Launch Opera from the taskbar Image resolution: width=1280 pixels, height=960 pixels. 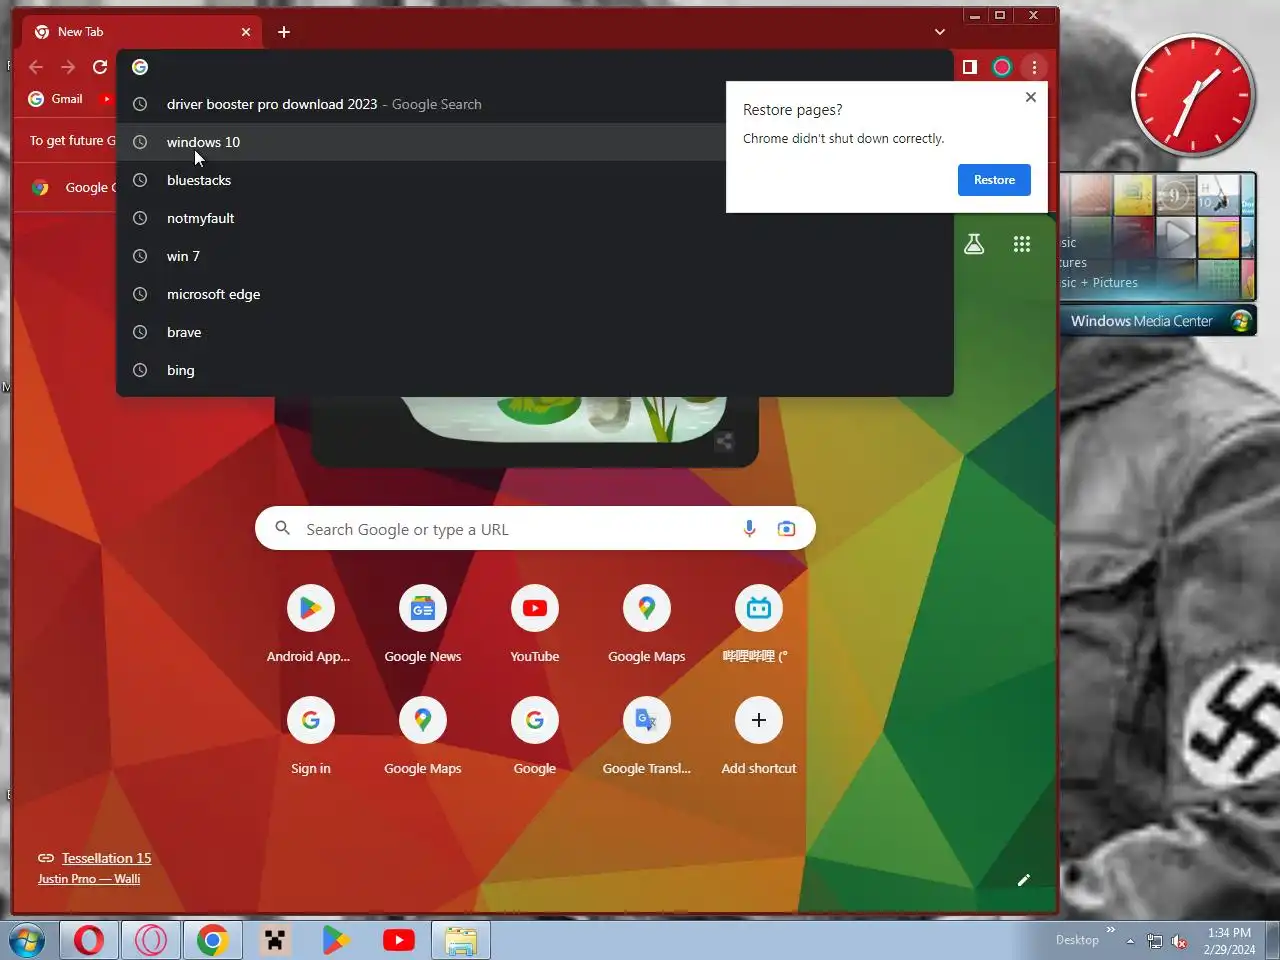[x=89, y=941]
